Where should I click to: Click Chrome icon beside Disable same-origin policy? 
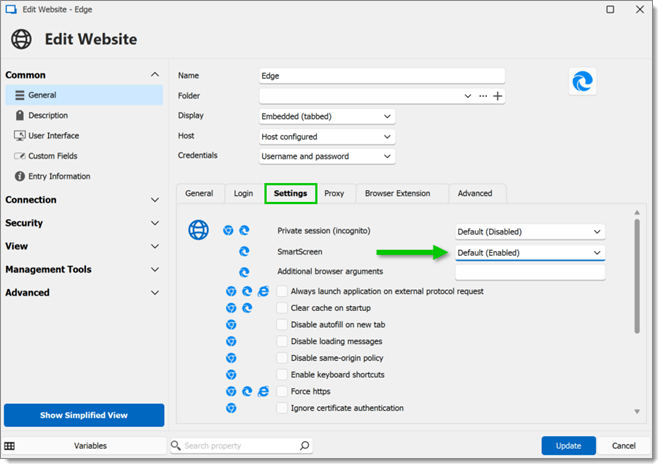(231, 358)
